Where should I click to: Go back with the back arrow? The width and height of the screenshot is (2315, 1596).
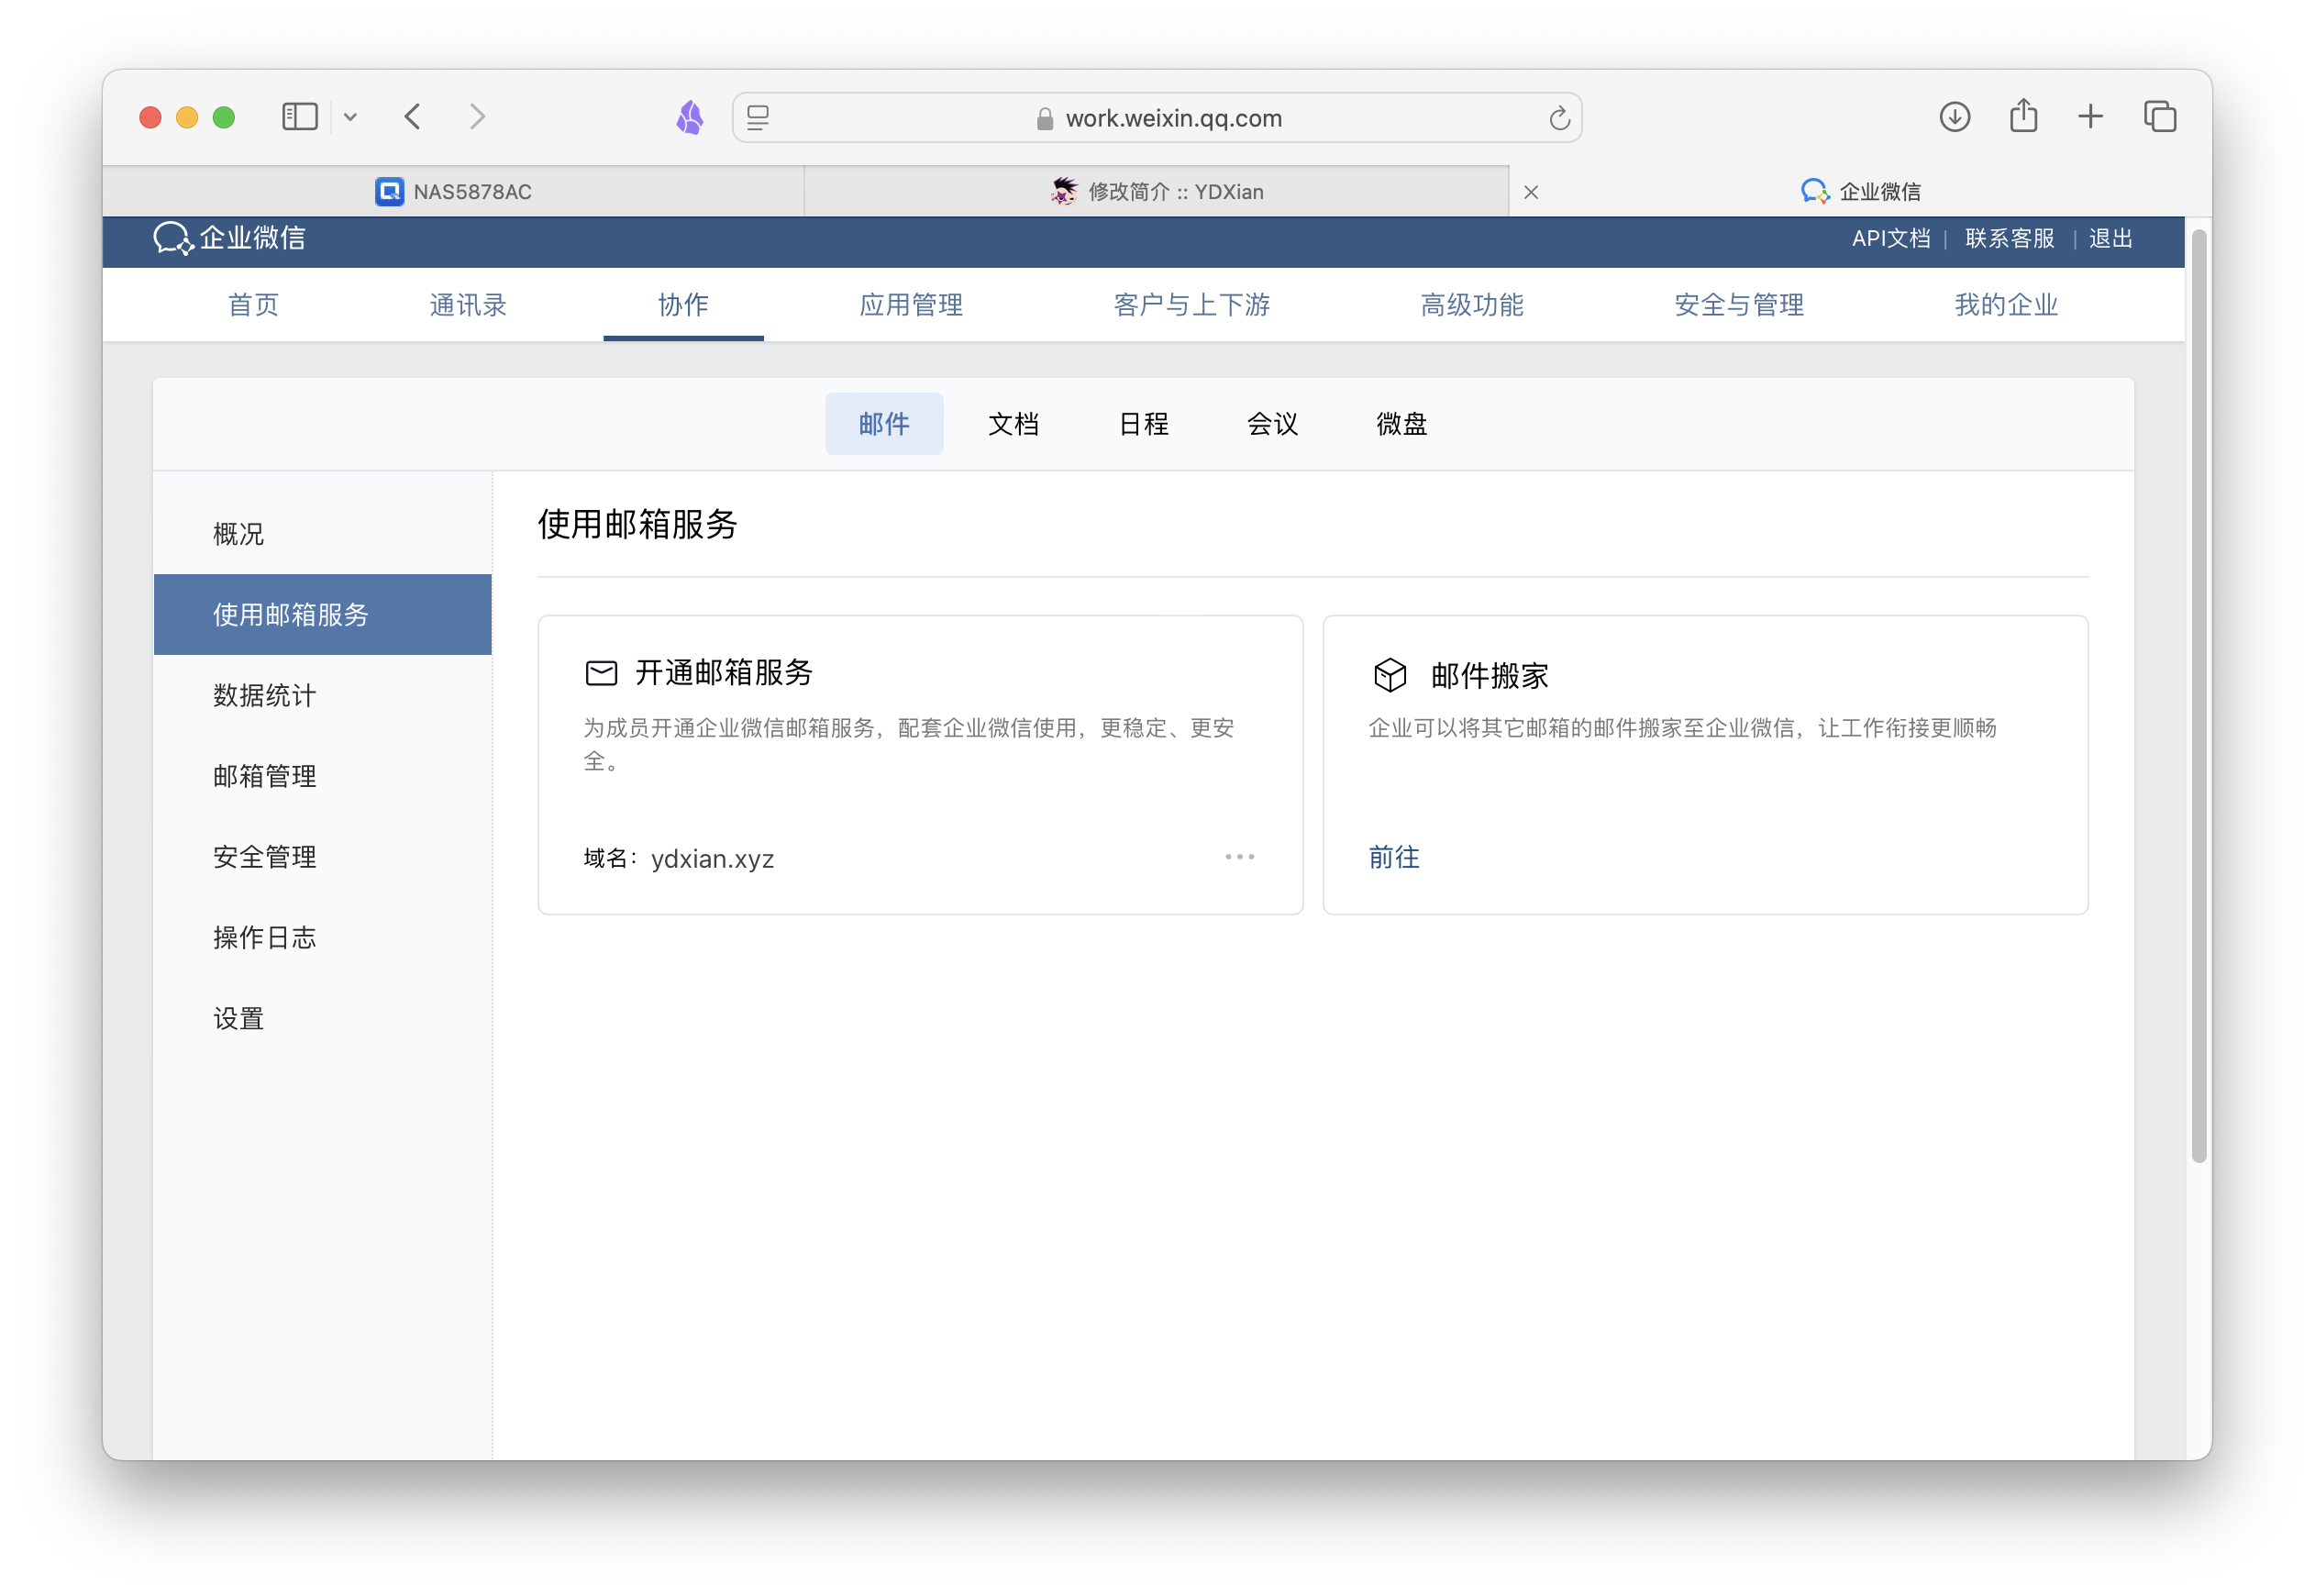[413, 117]
